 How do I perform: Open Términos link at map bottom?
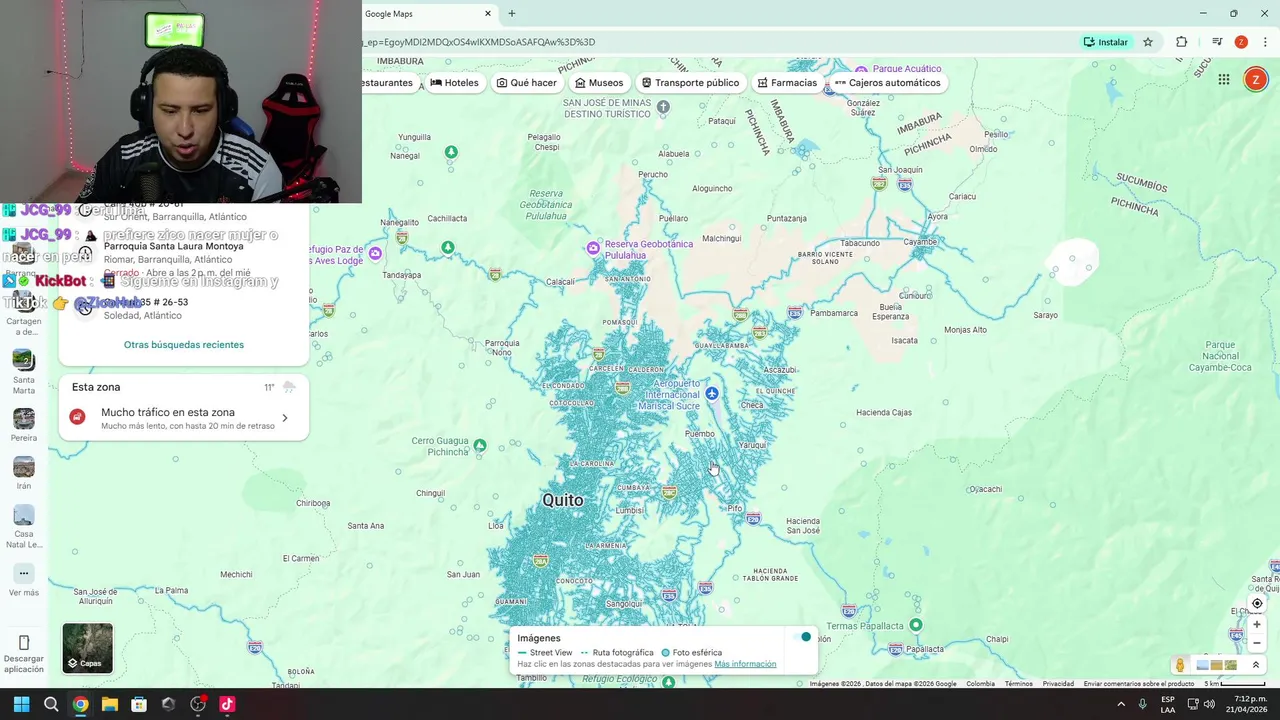coord(1018,684)
